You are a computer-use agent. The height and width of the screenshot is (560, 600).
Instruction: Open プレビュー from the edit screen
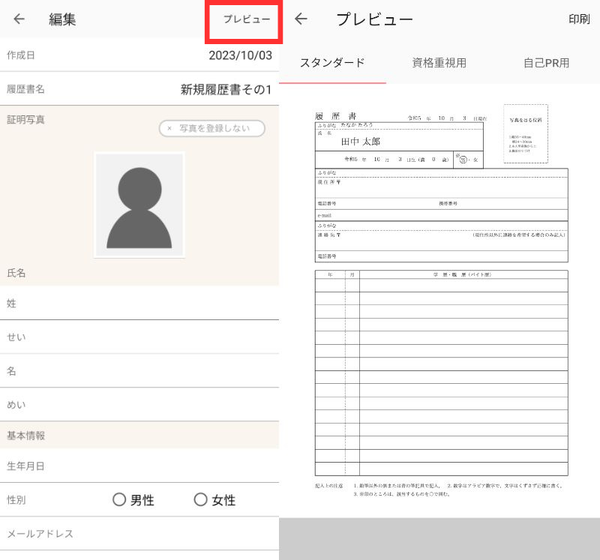click(246, 19)
